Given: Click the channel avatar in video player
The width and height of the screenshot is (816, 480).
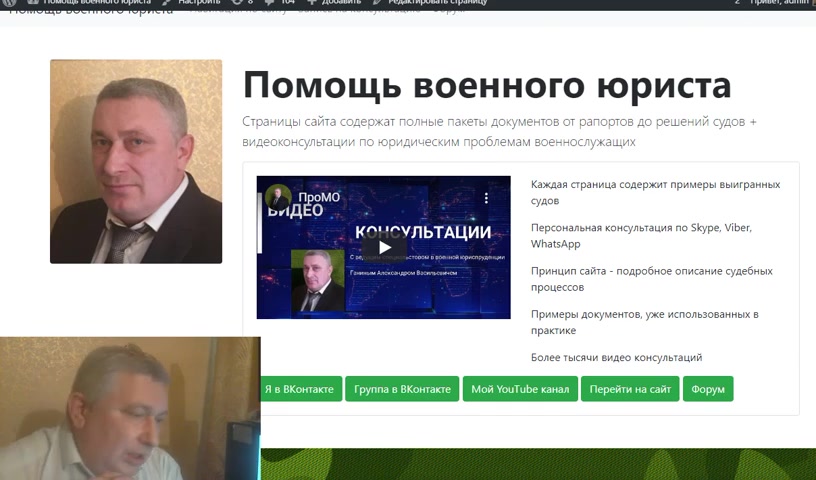Looking at the screenshot, I should pyautogui.click(x=277, y=197).
